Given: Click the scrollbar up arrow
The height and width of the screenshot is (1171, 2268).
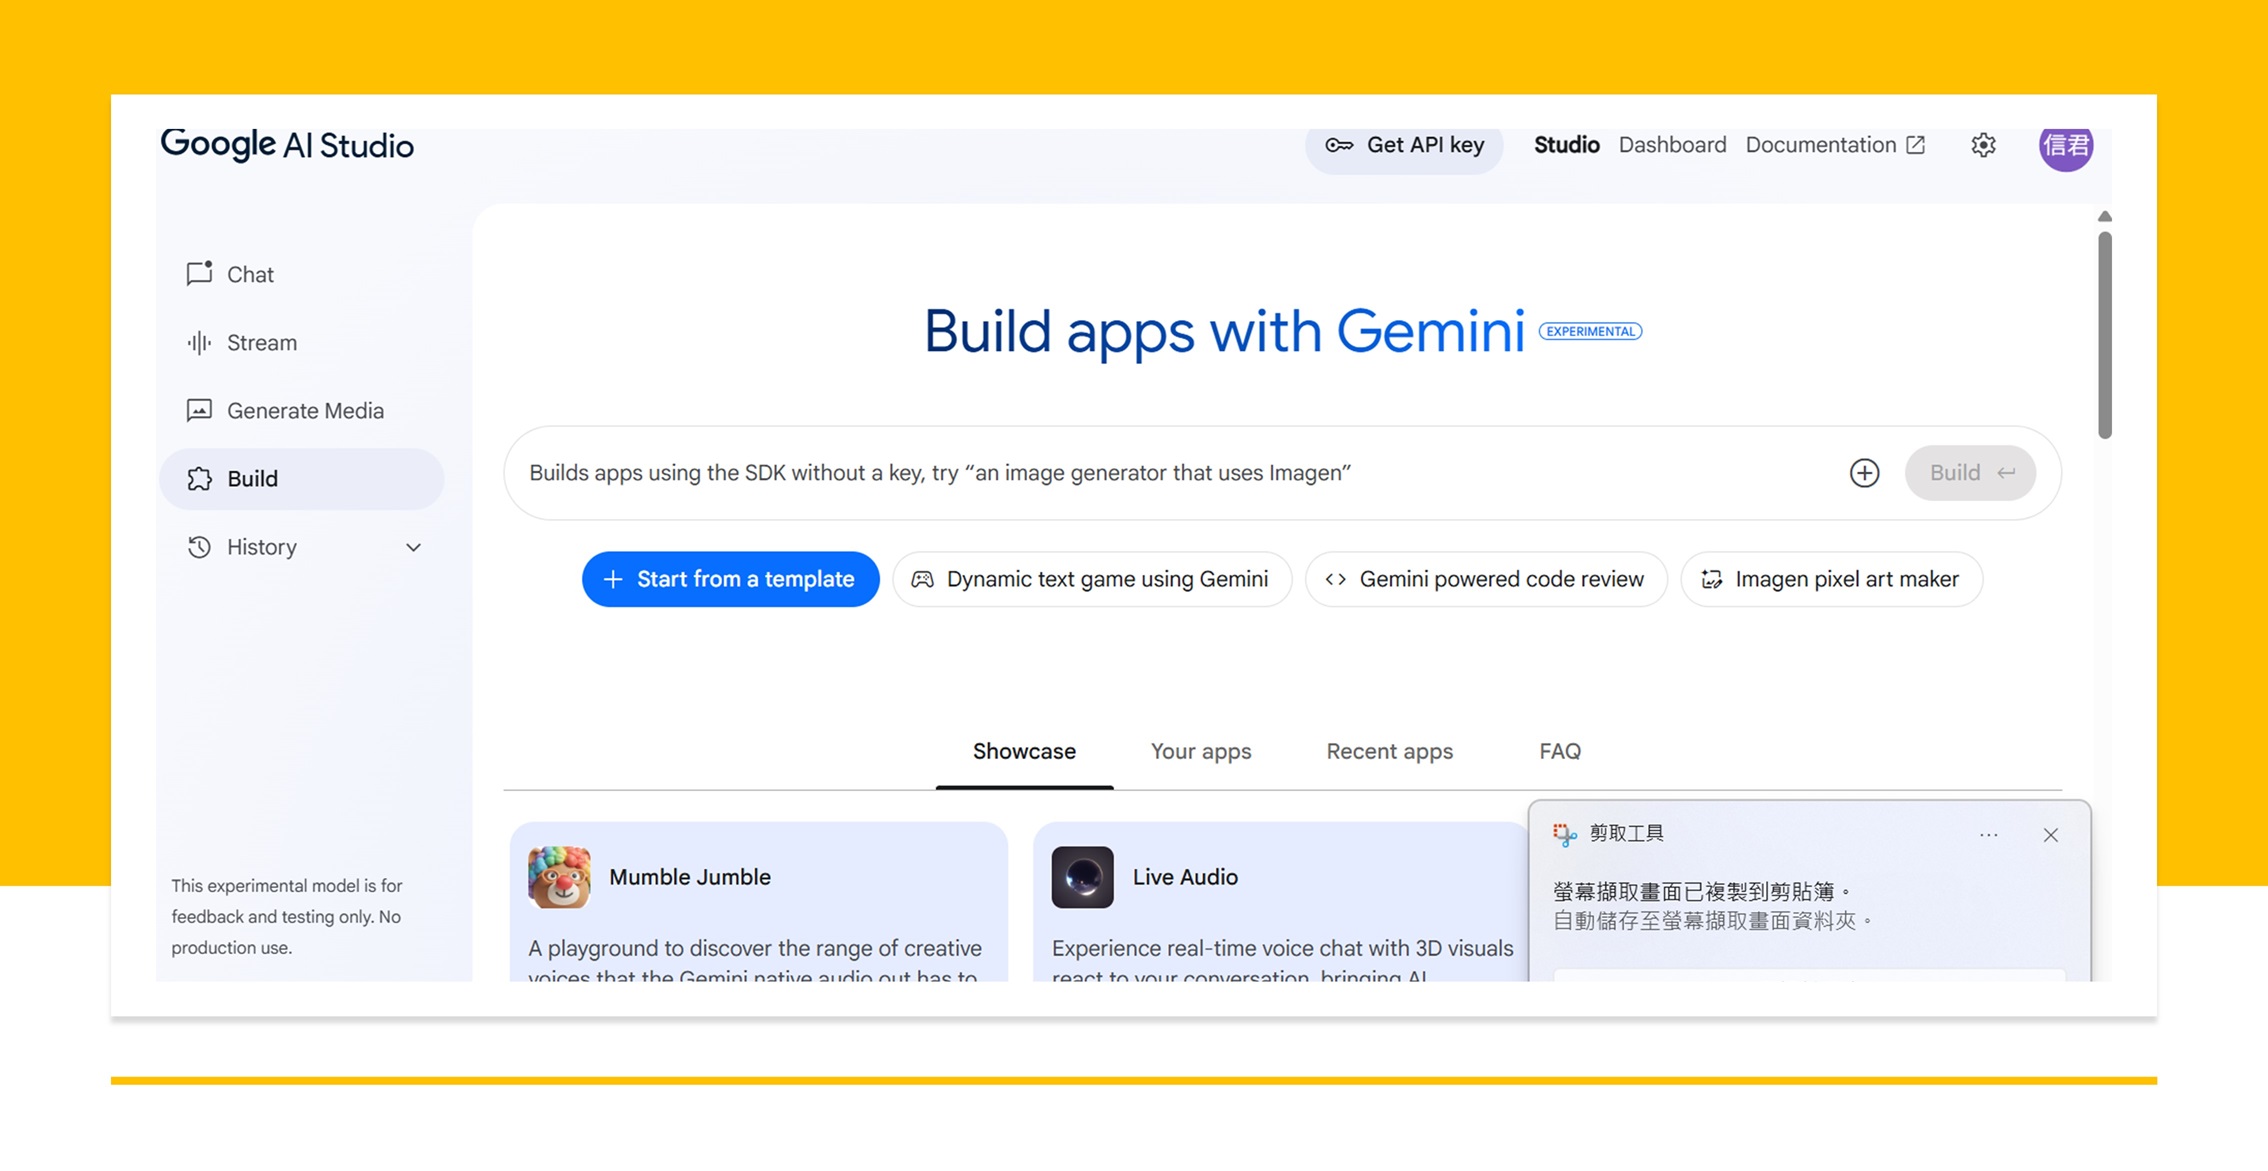Looking at the screenshot, I should (x=2104, y=217).
